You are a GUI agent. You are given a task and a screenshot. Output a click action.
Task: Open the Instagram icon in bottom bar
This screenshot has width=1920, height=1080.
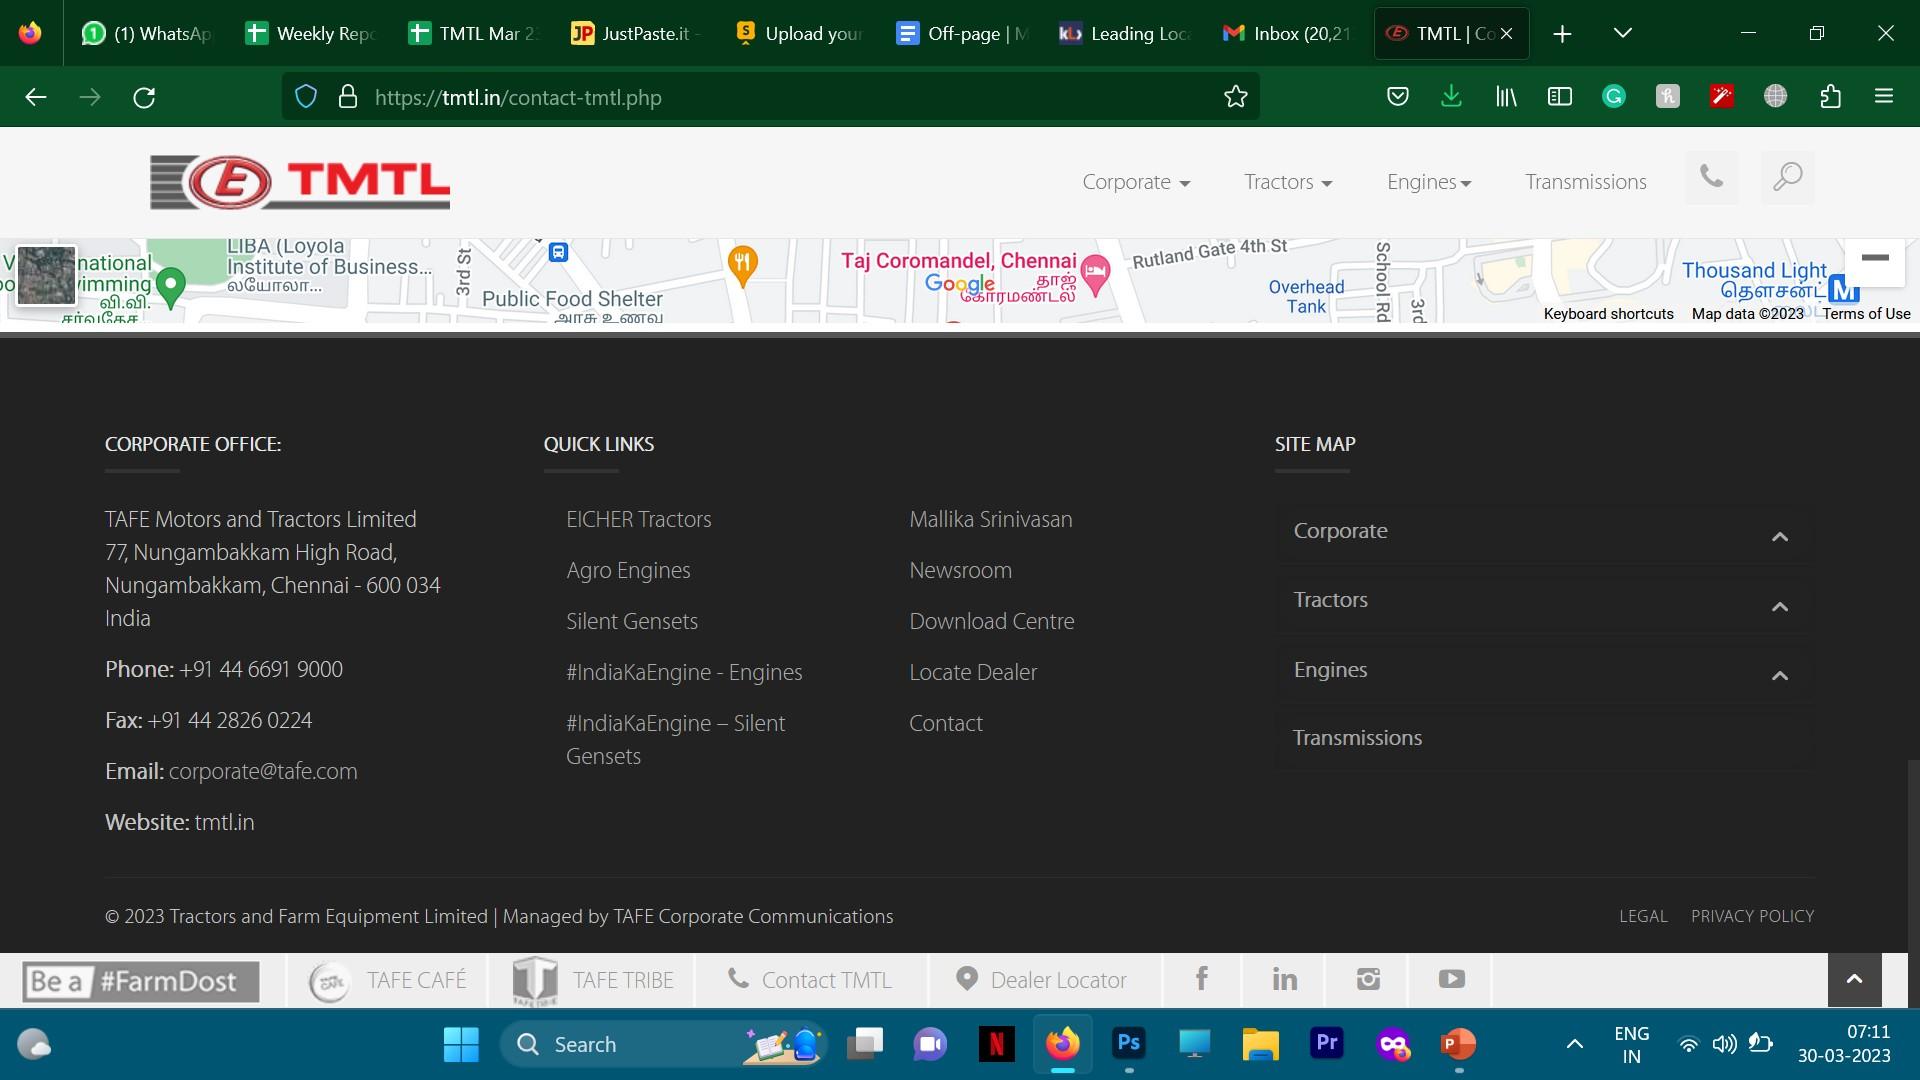1368,979
